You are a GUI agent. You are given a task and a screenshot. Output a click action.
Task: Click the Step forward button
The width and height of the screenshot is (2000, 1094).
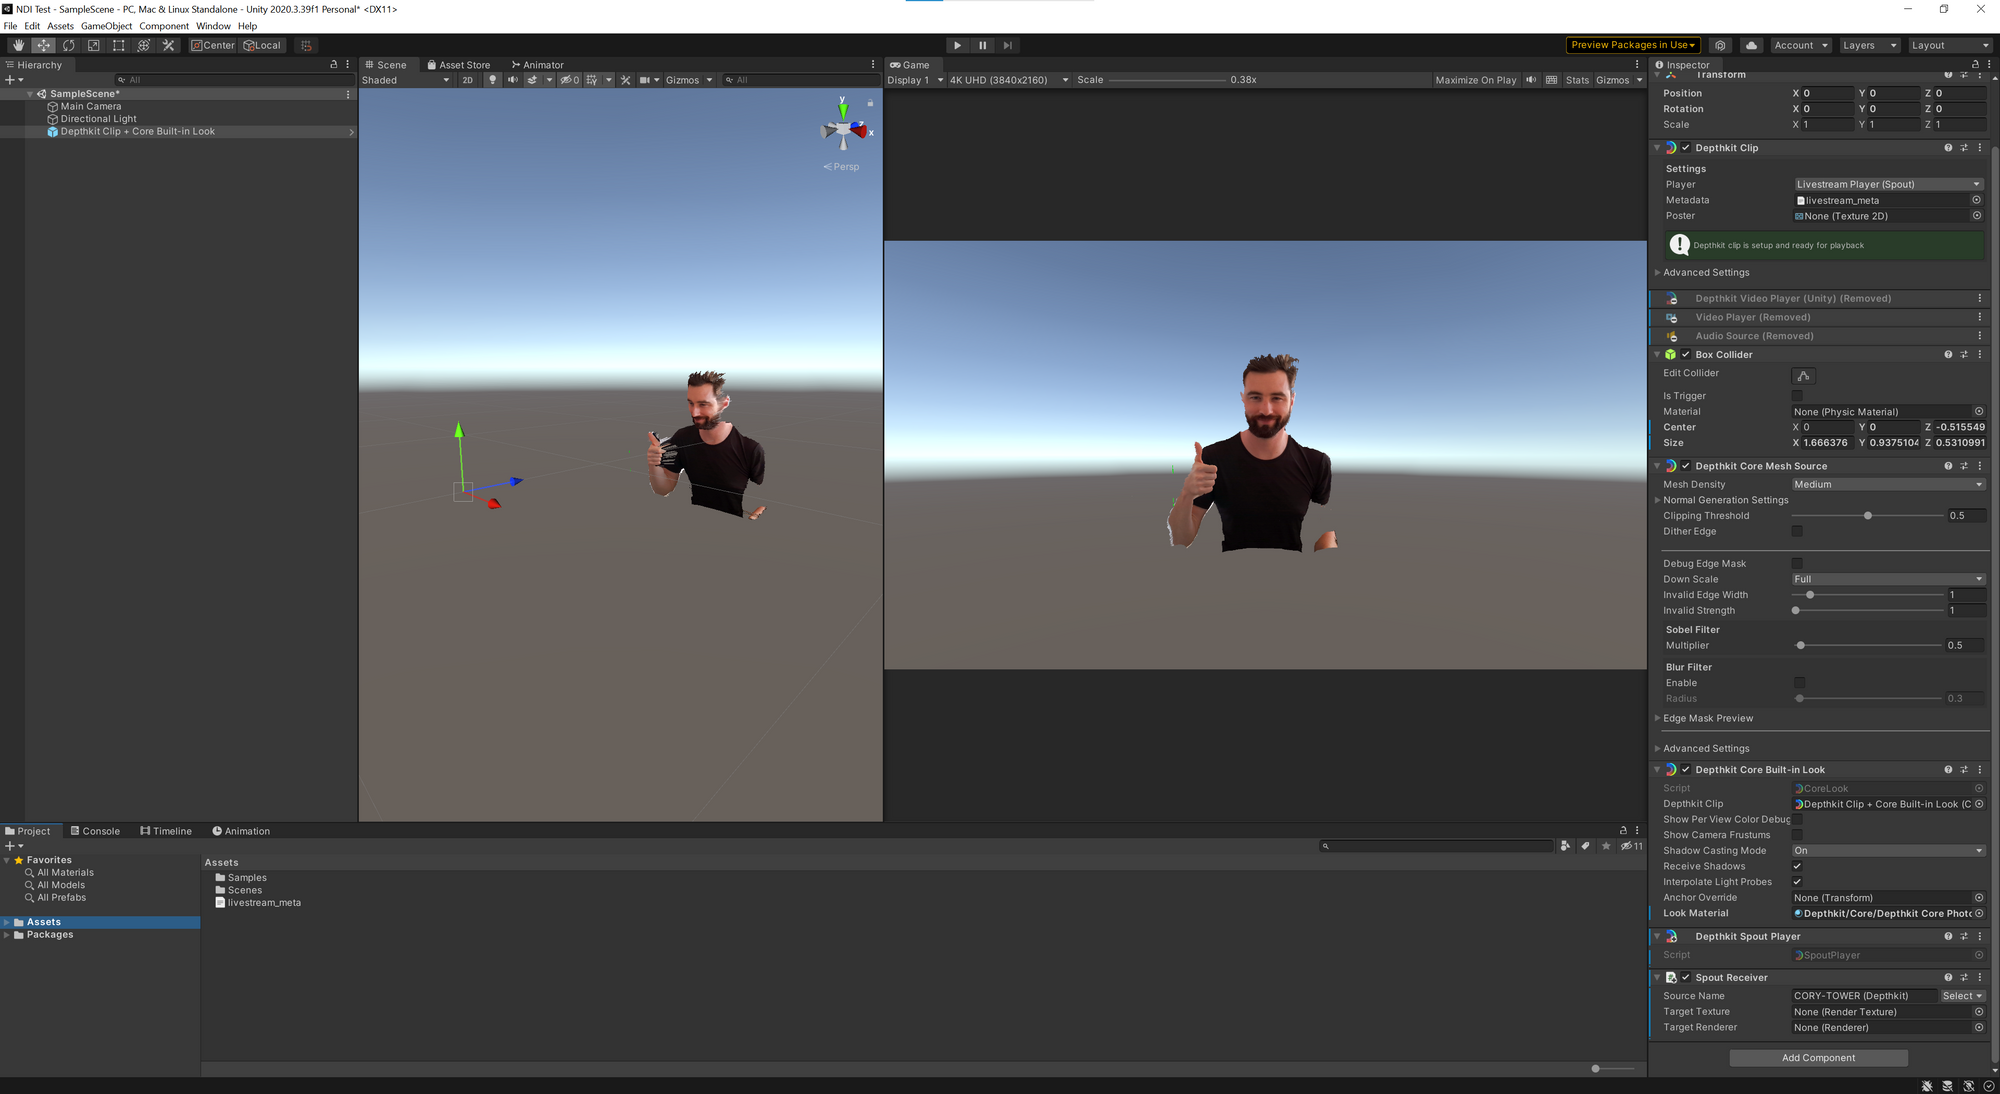tap(1007, 45)
